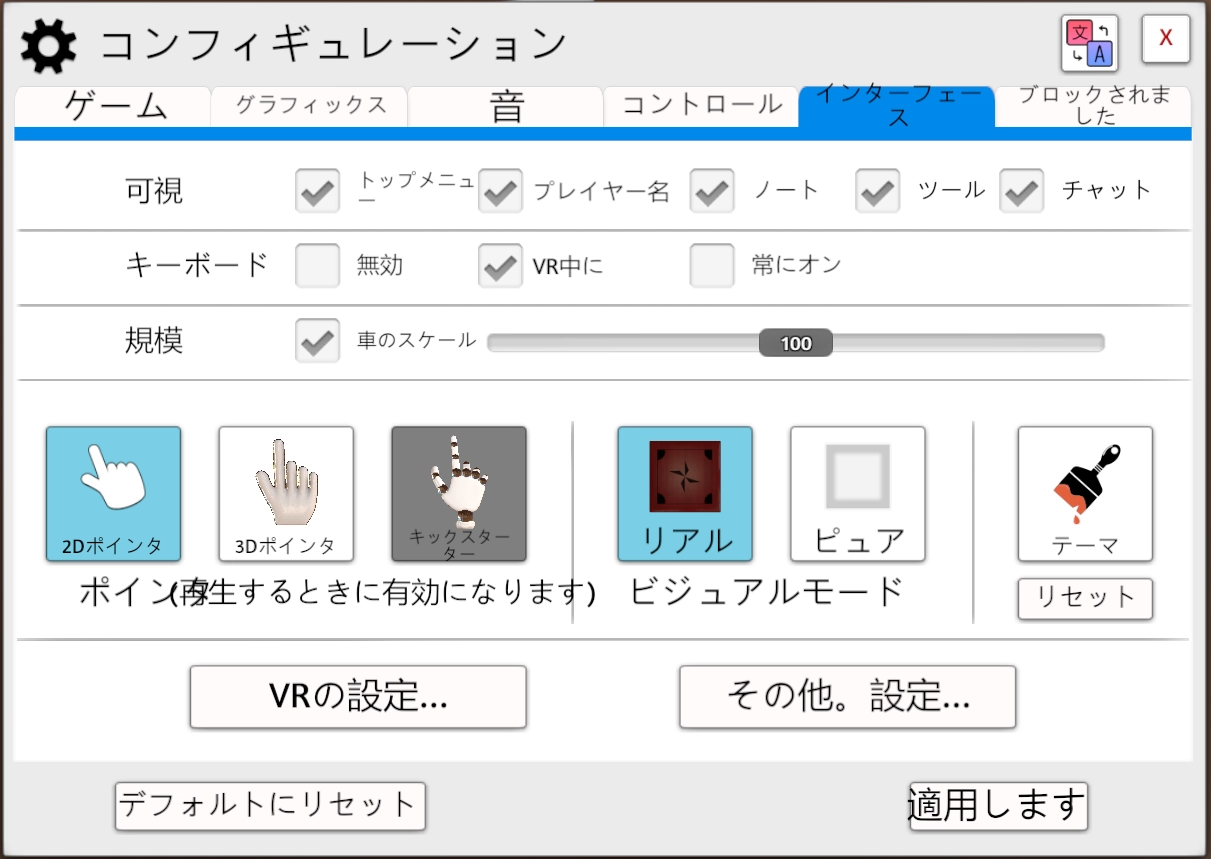Enable the 常にオン keyboard checkbox

click(x=712, y=266)
